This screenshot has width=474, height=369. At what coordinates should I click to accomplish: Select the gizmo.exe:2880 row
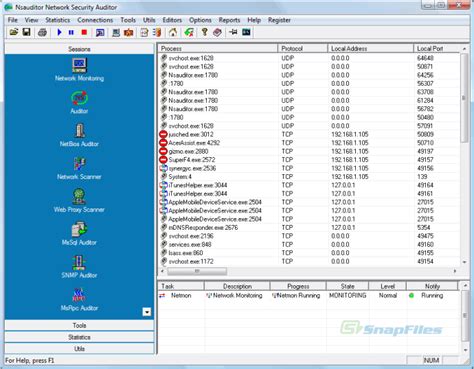pyautogui.click(x=309, y=151)
